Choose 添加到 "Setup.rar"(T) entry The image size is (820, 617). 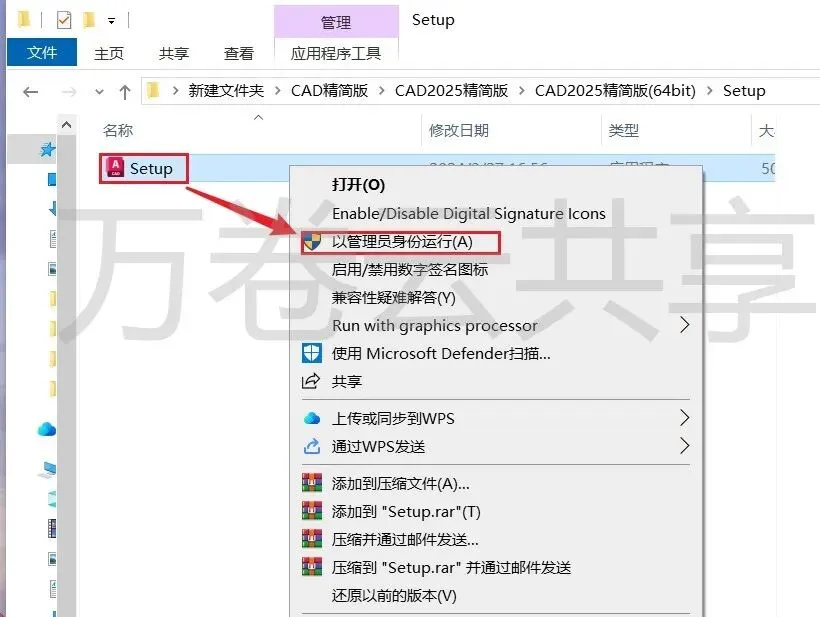[x=406, y=511]
